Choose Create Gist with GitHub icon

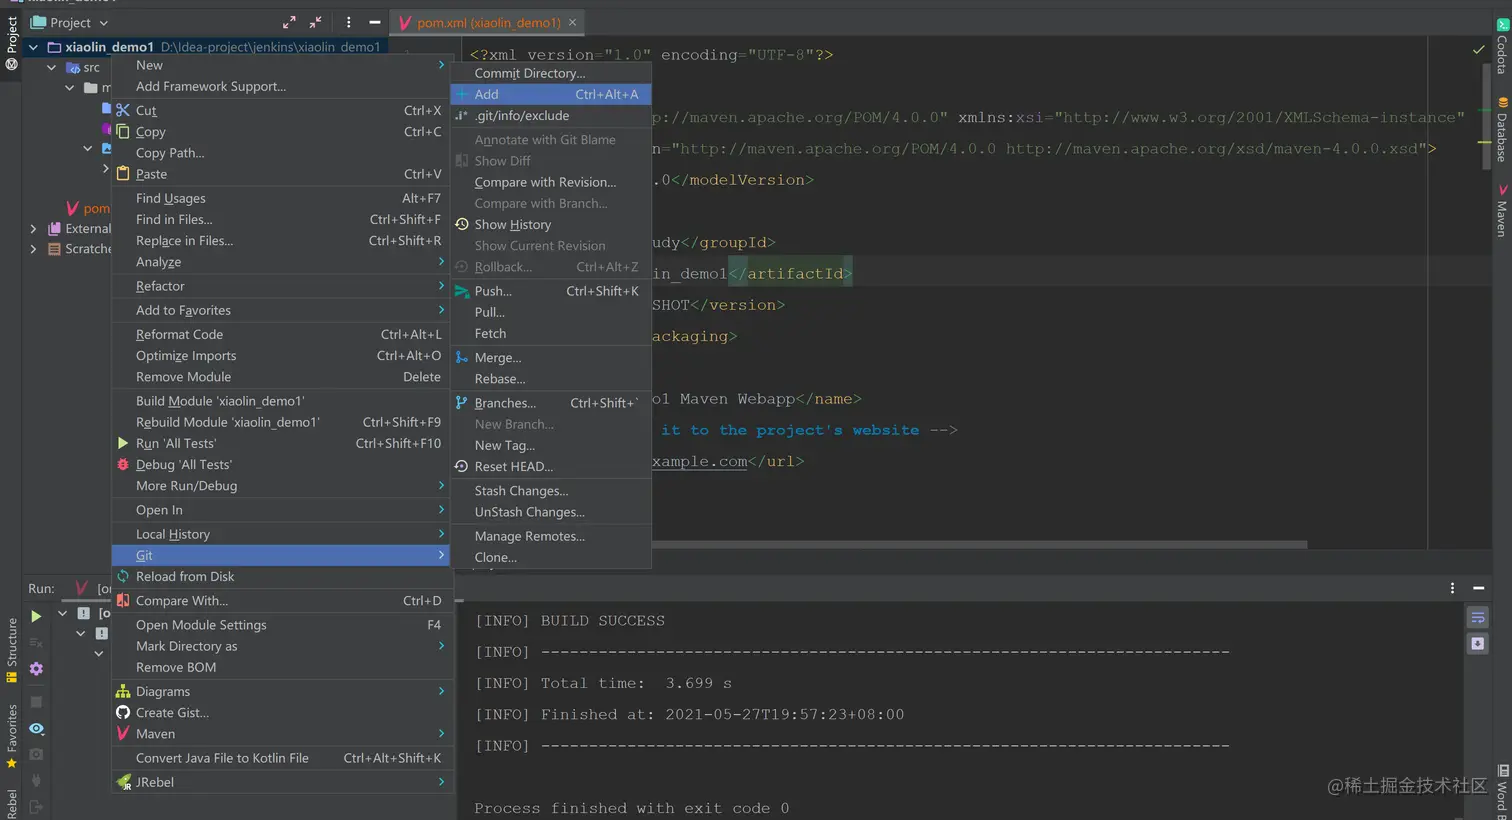(x=280, y=713)
